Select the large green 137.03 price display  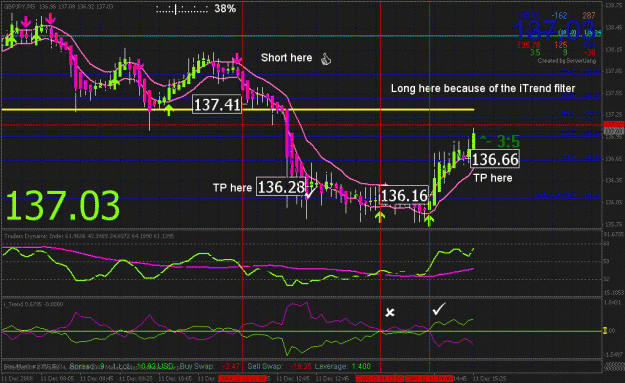[63, 206]
